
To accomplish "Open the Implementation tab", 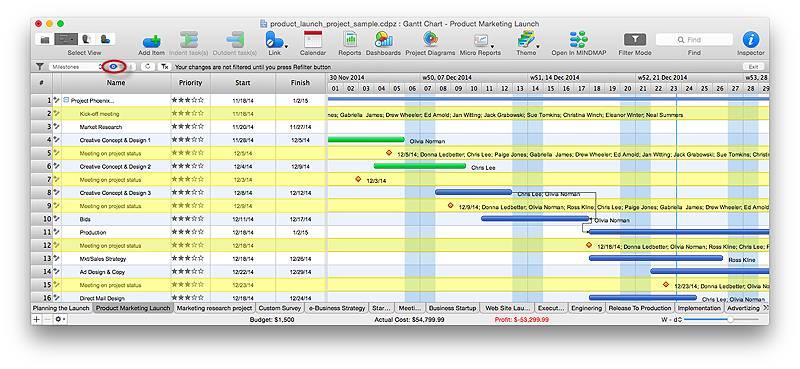I will (x=699, y=308).
